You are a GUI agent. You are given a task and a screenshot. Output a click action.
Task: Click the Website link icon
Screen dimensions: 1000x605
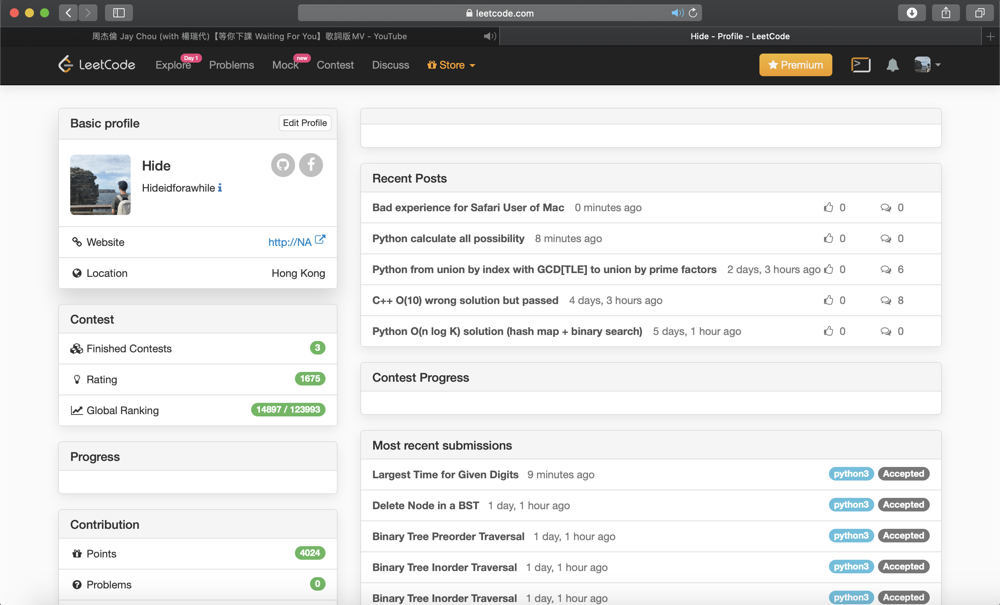[77, 242]
